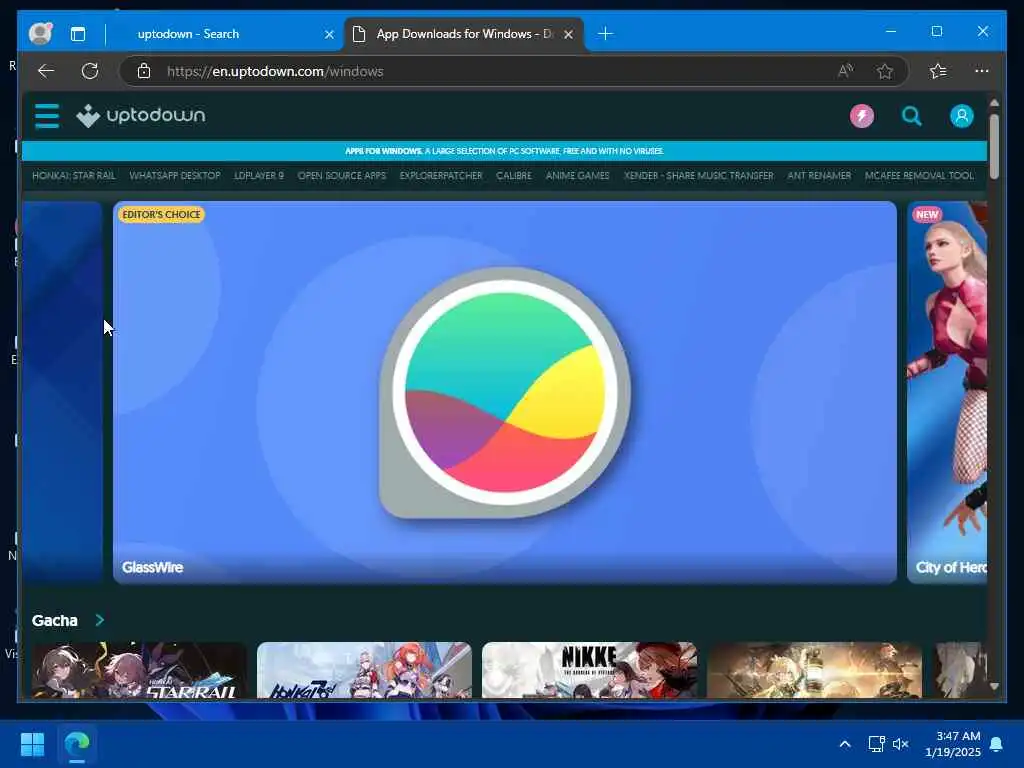Open the Windows Start menu
The image size is (1024, 768).
32,744
